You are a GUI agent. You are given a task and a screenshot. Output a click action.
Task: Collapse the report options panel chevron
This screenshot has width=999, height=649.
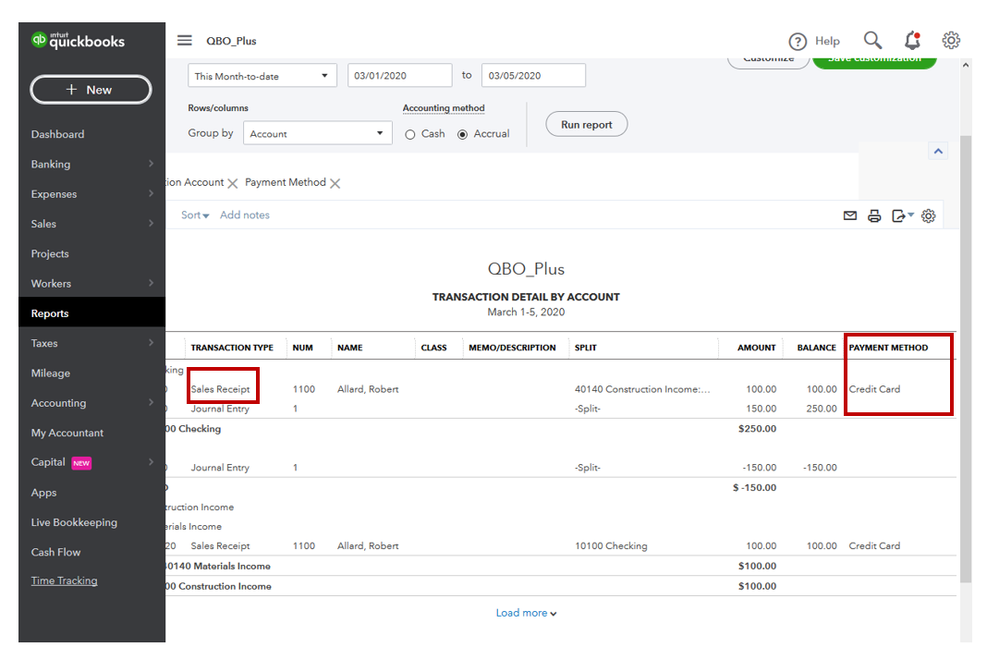click(x=938, y=151)
